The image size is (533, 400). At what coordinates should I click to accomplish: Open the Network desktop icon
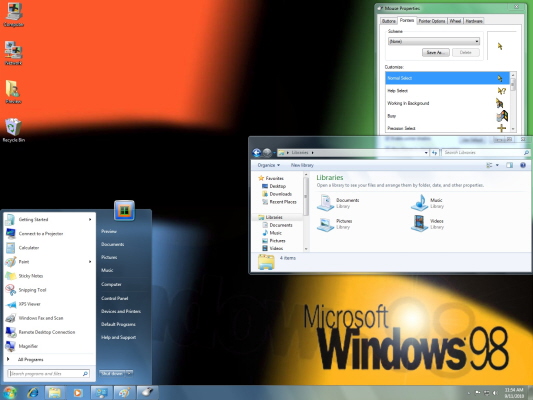(x=13, y=53)
